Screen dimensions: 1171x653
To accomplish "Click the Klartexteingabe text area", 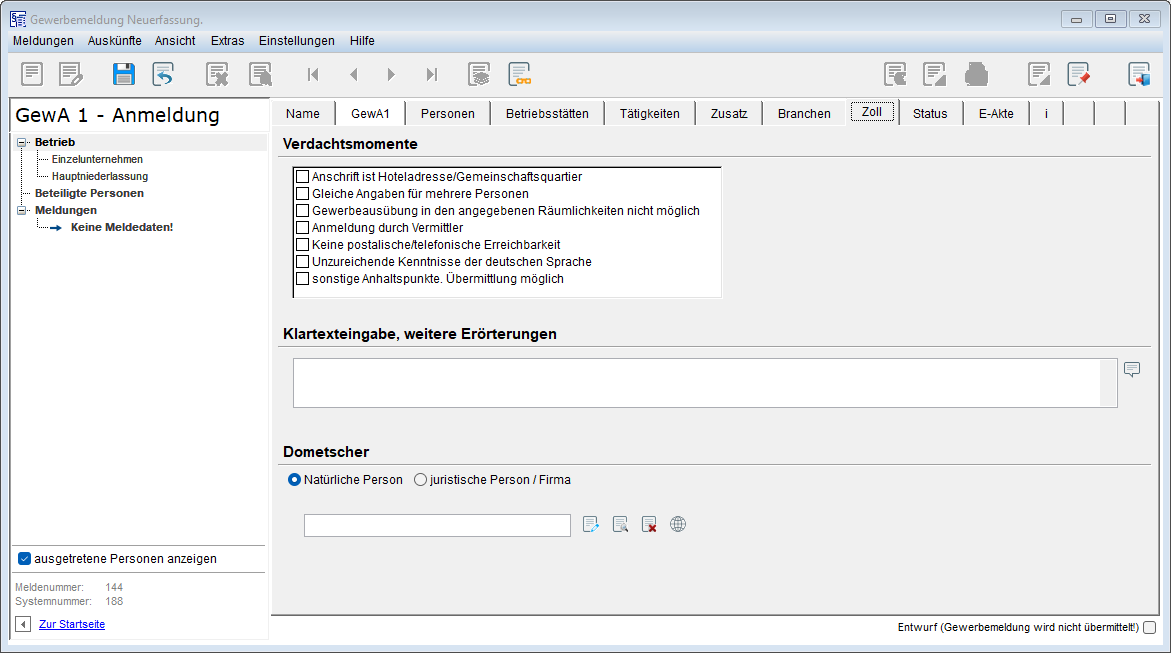I will coord(696,383).
